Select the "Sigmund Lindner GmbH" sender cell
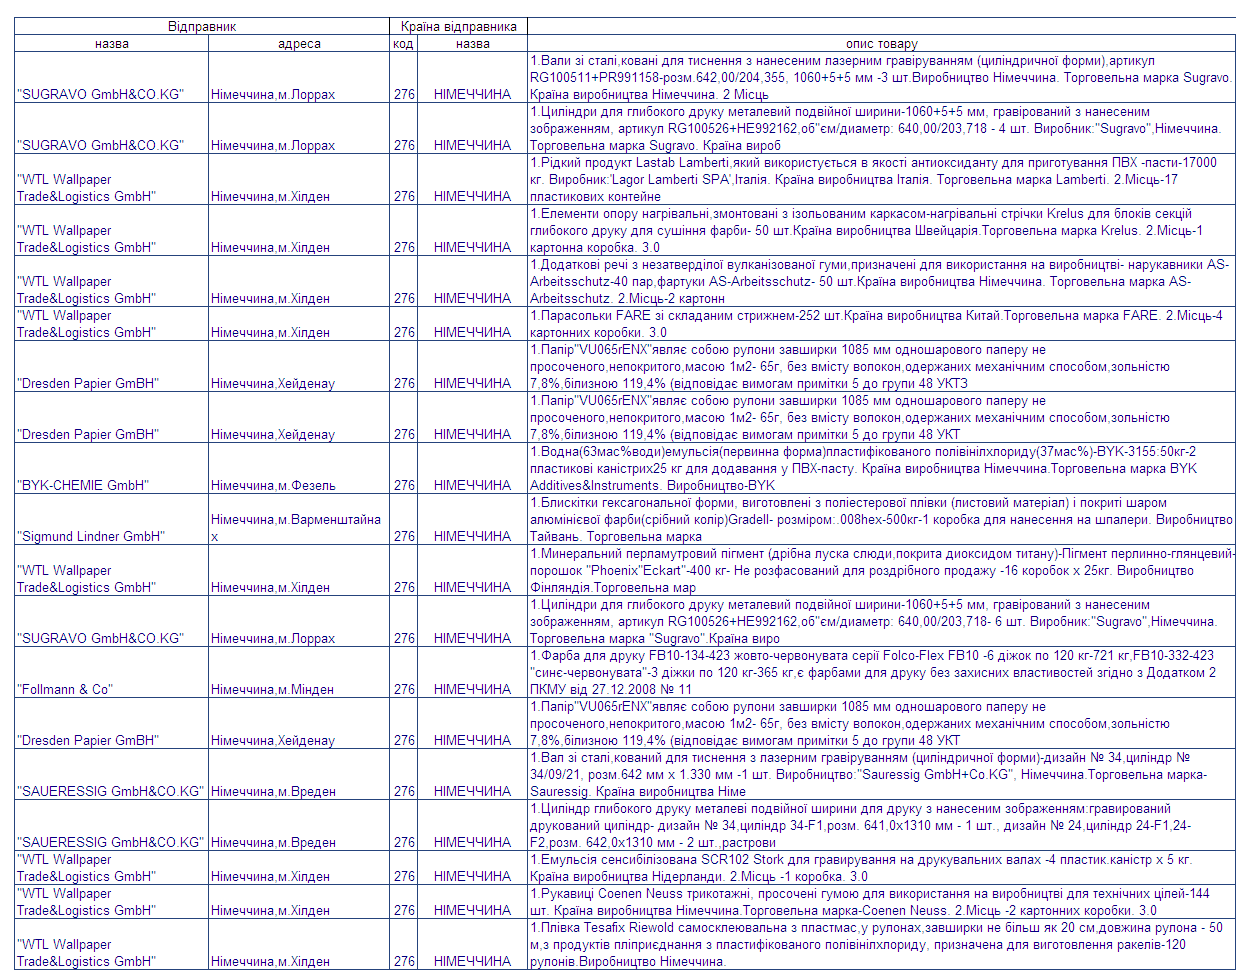Viewport: 1252px width, 970px height. click(x=112, y=519)
